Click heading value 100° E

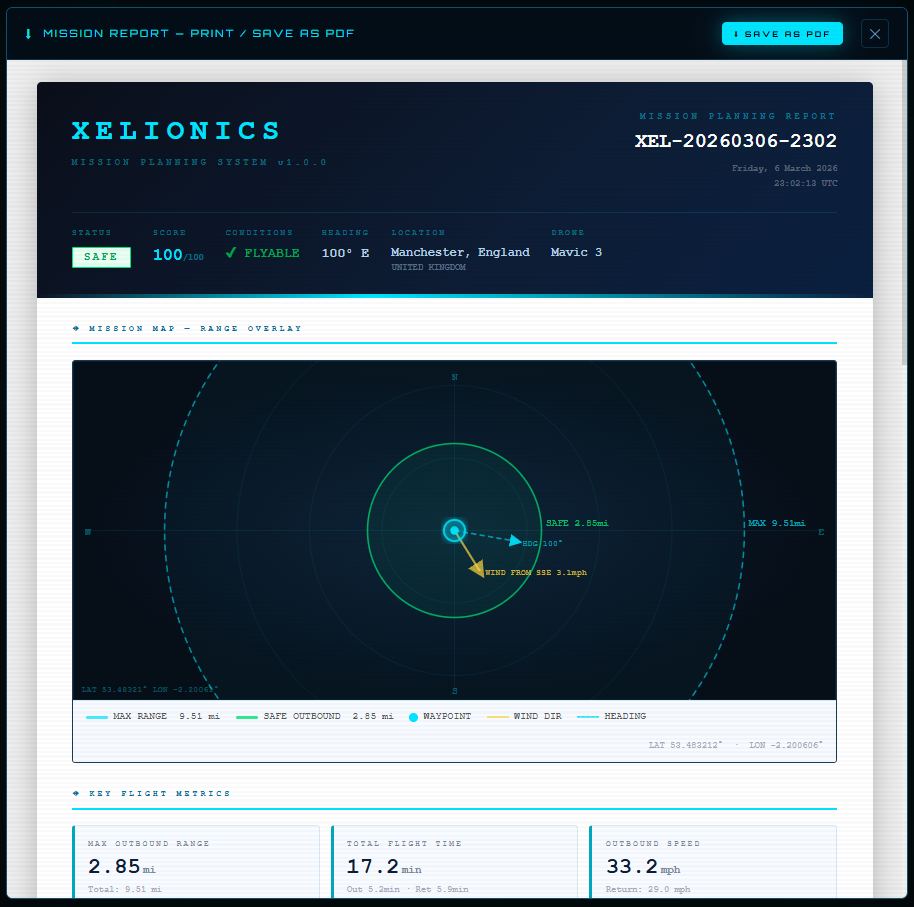[x=345, y=253]
